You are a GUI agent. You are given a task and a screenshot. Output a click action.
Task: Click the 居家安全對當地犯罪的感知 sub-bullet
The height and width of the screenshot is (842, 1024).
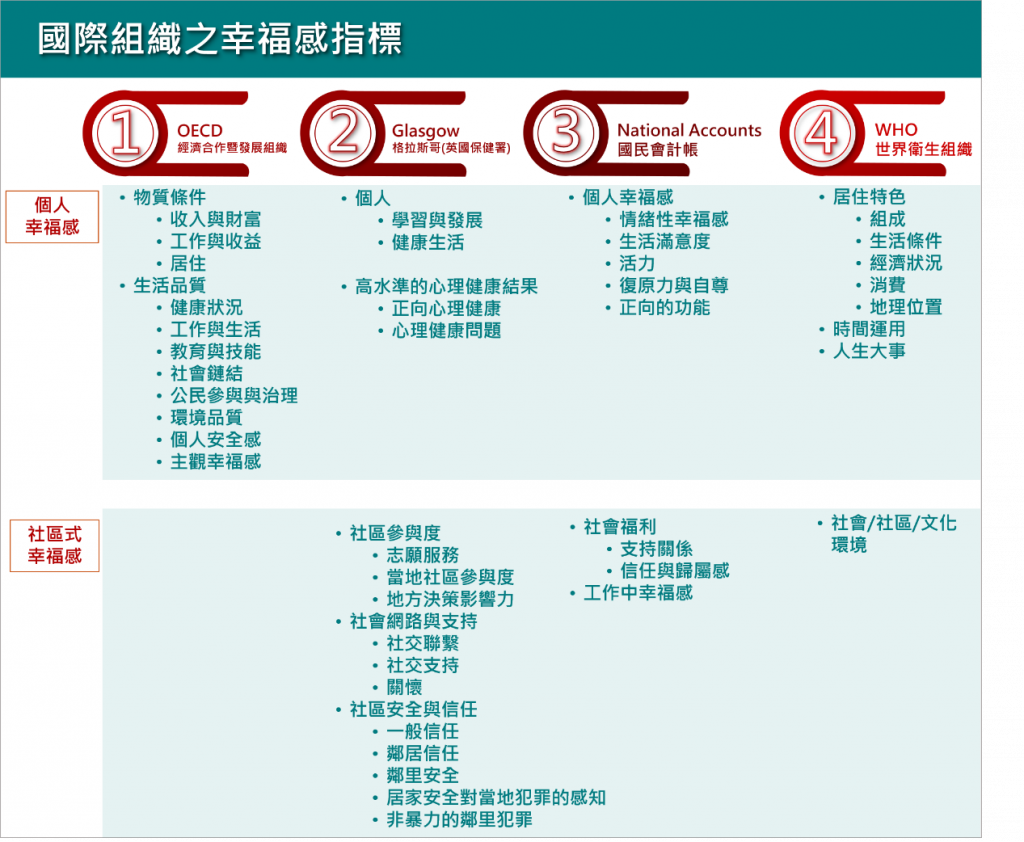496,798
